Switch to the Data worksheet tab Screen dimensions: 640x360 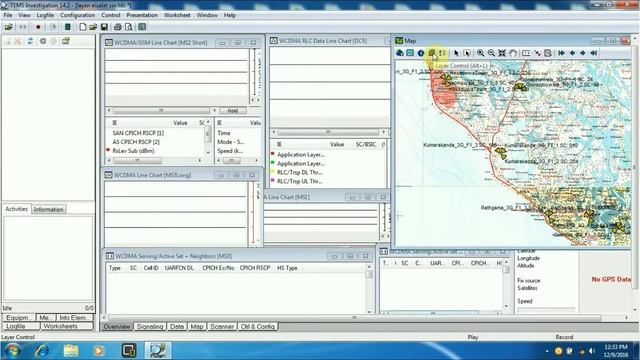coord(177,327)
